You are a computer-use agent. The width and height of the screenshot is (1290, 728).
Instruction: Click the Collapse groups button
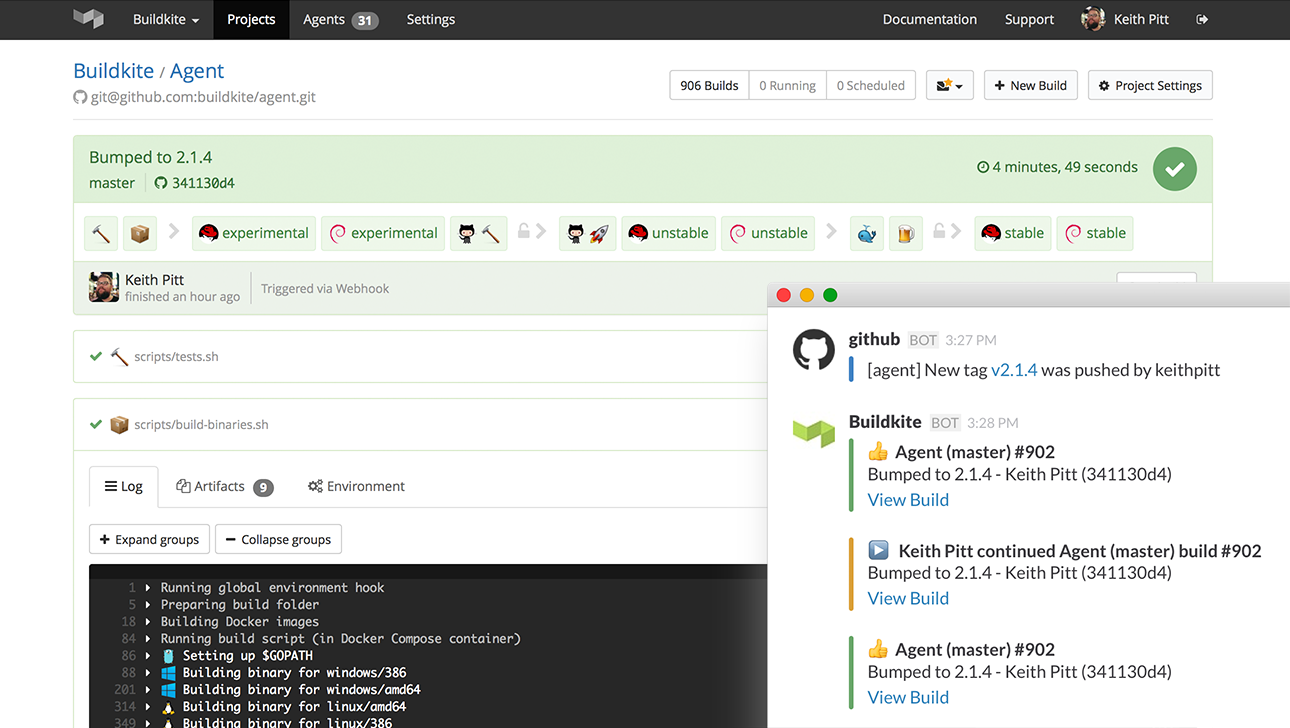click(278, 539)
